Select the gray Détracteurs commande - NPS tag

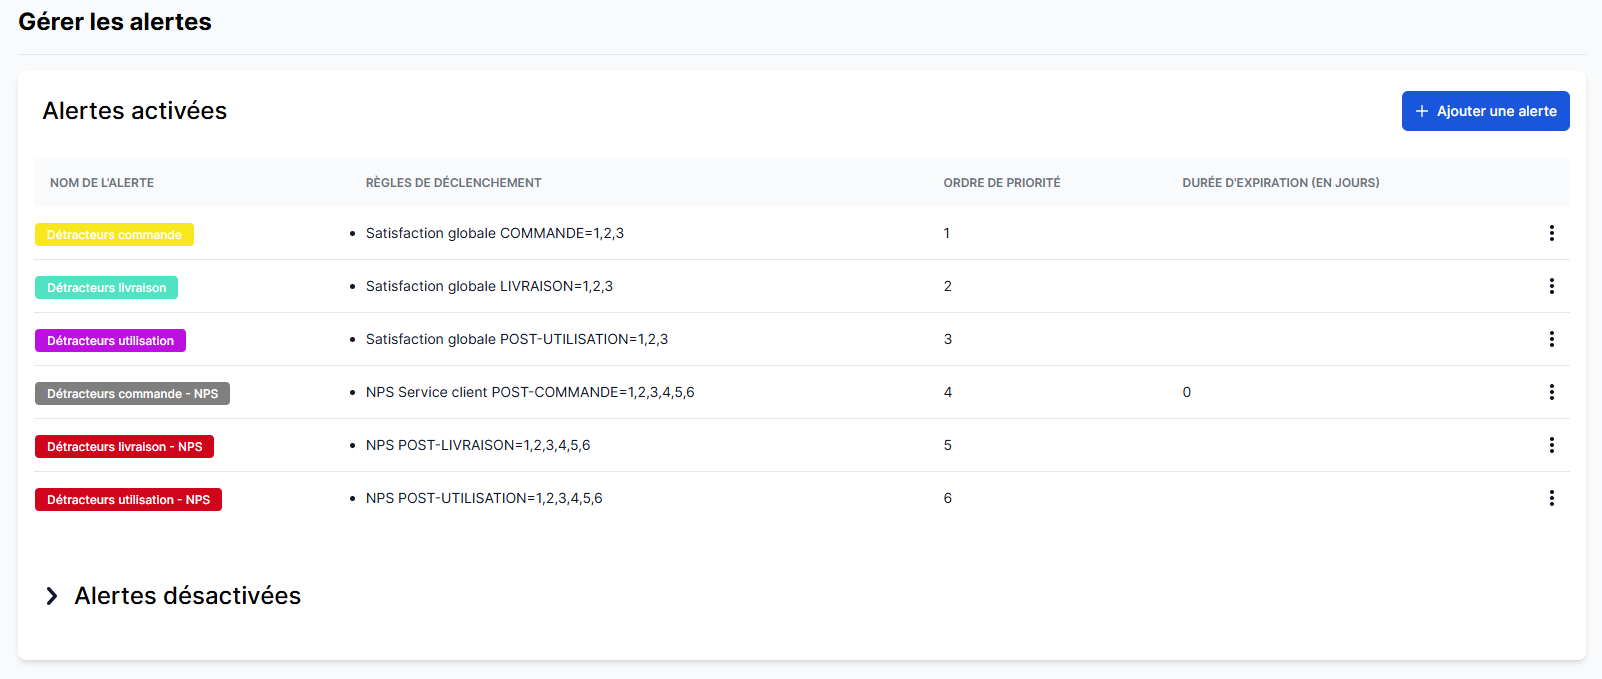132,394
